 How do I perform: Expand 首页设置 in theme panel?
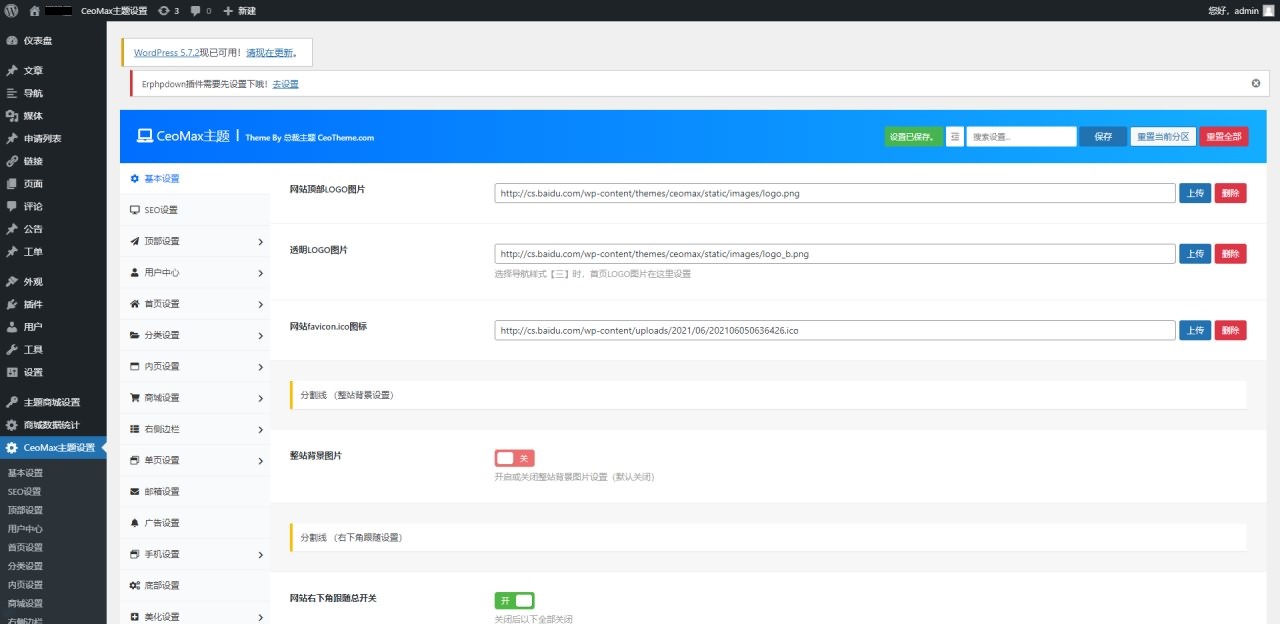click(x=195, y=304)
